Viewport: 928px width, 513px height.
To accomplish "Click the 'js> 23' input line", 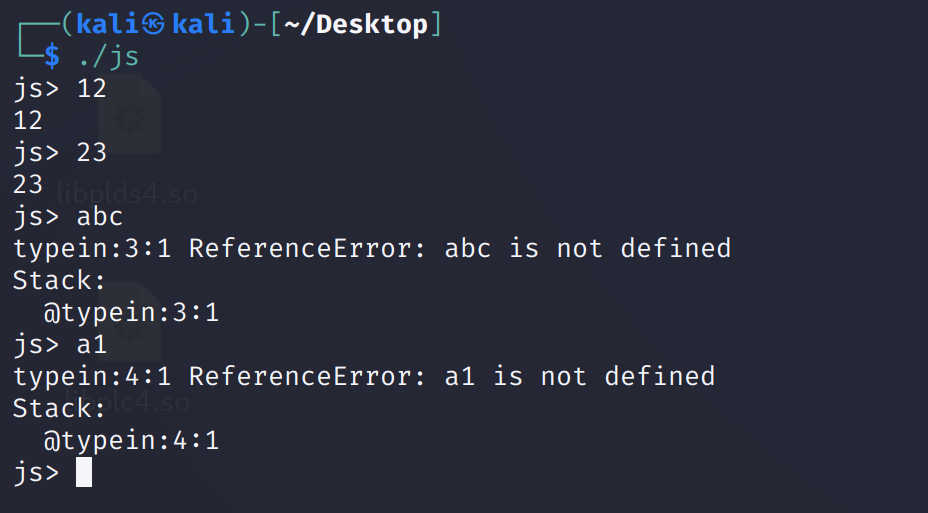I will 60,152.
